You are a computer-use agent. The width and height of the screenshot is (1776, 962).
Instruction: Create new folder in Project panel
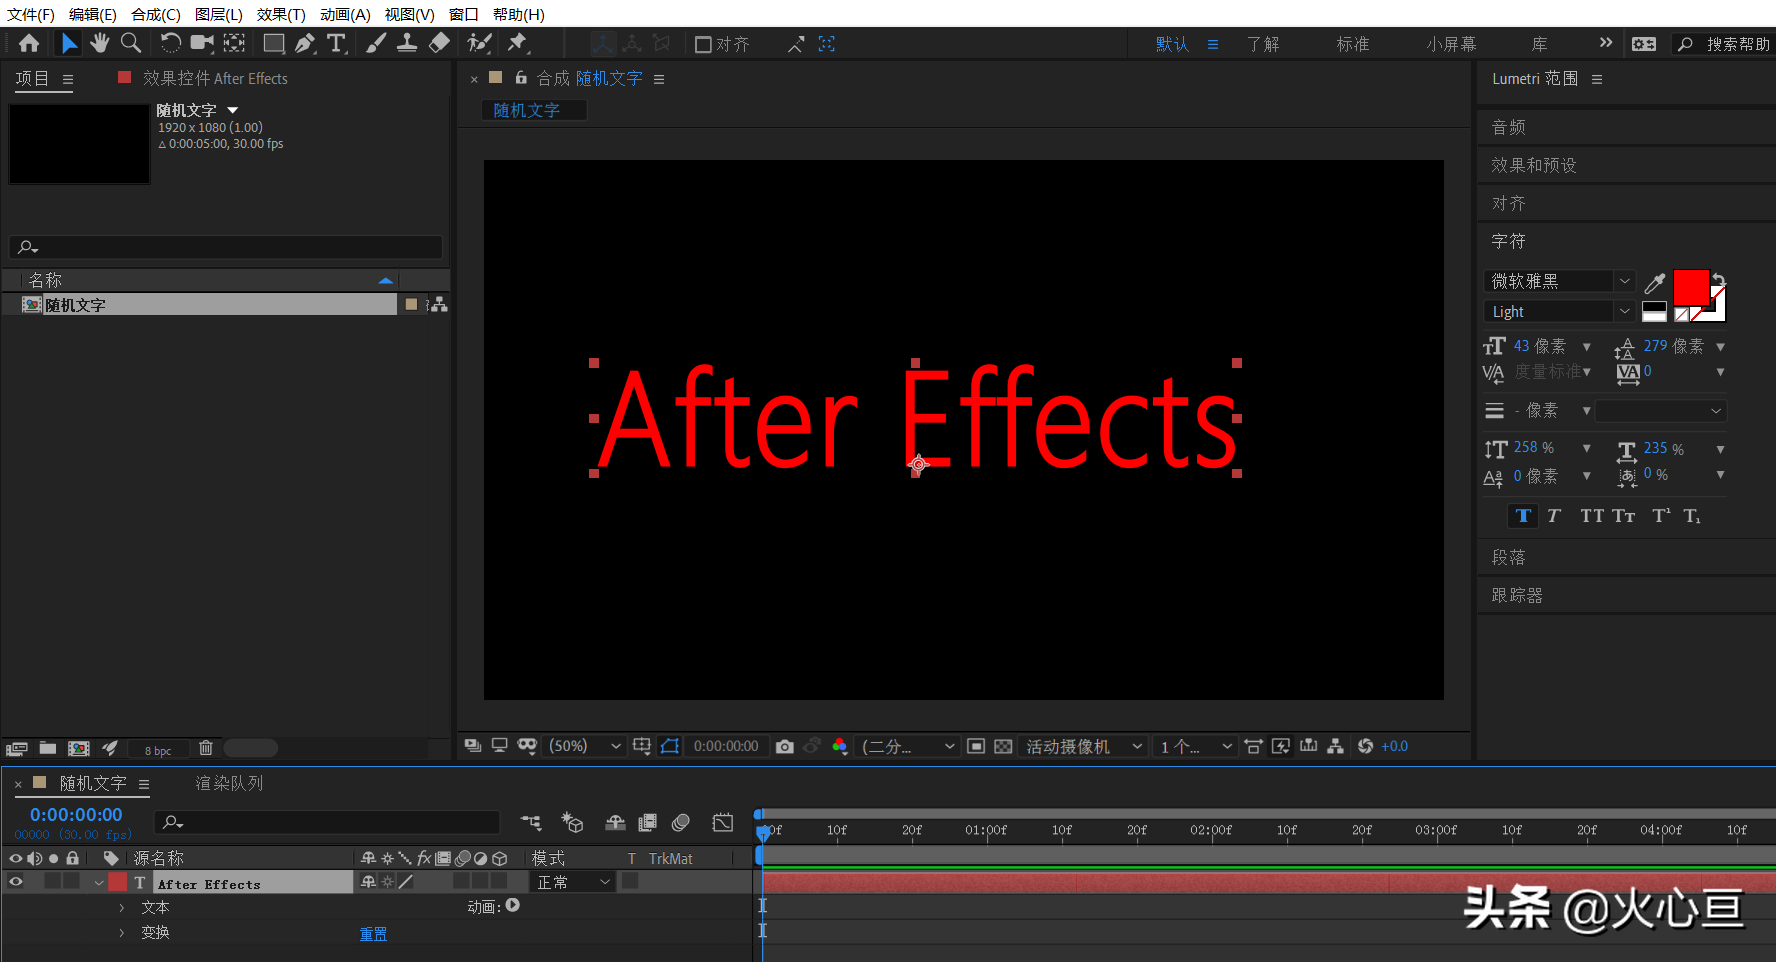click(x=48, y=748)
